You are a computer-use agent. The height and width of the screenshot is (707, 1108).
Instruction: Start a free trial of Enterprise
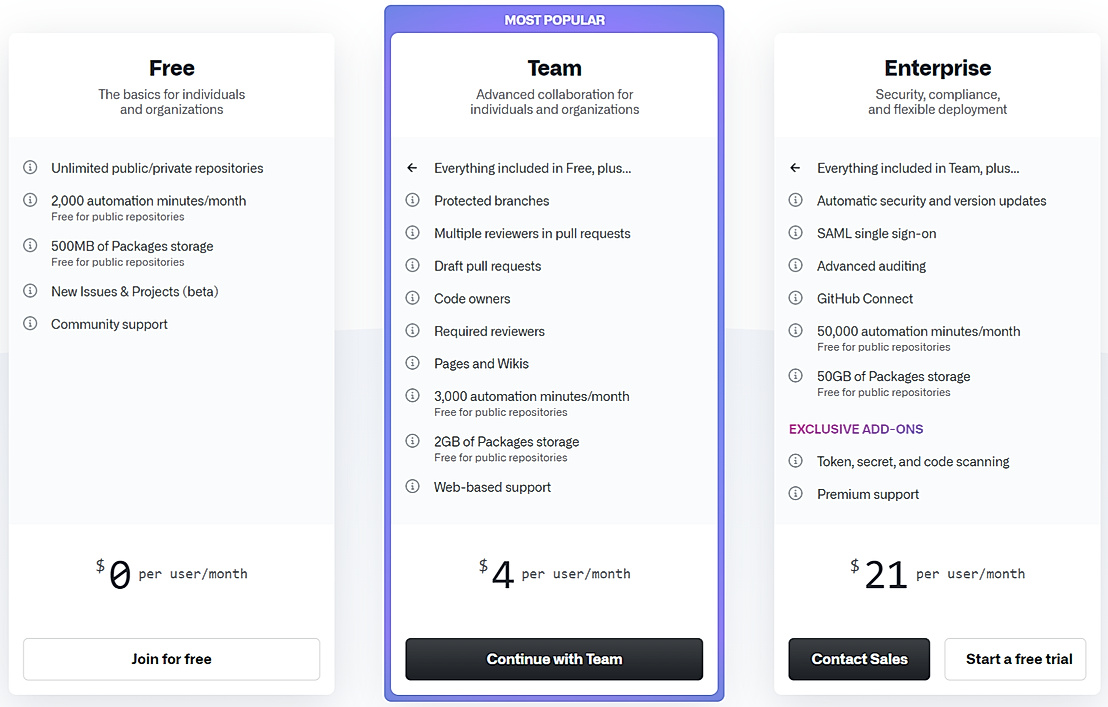(x=1015, y=659)
